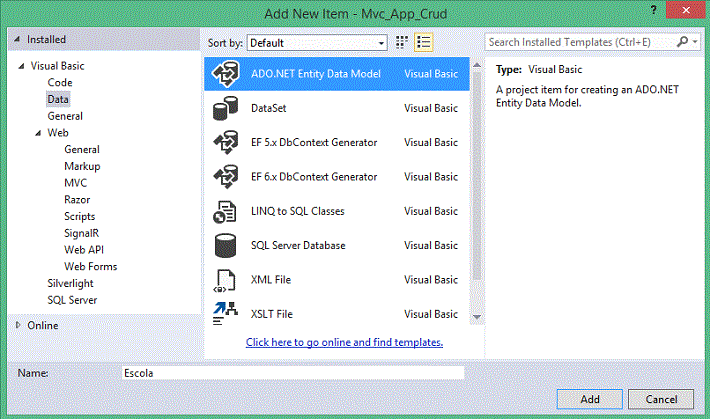Click the 'XML File' template name
Screen dimensions: 710x419
(271, 280)
